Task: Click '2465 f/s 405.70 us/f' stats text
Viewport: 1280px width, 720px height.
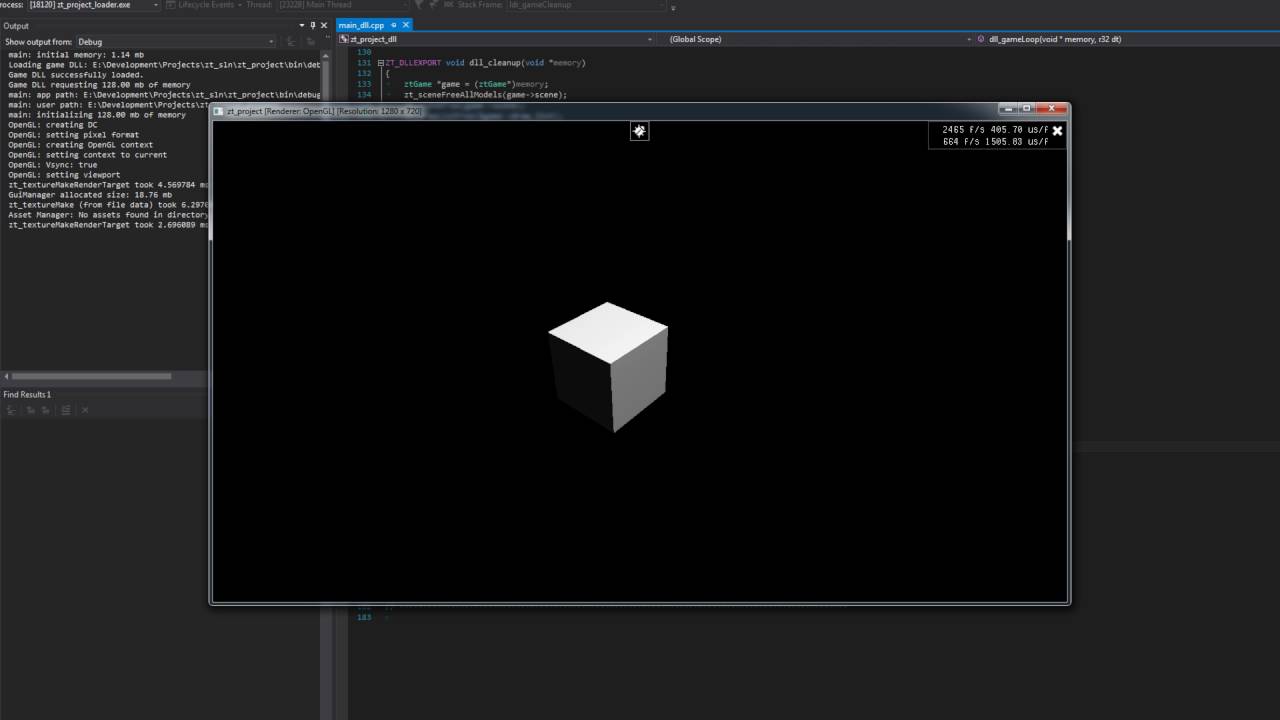Action: pos(995,130)
